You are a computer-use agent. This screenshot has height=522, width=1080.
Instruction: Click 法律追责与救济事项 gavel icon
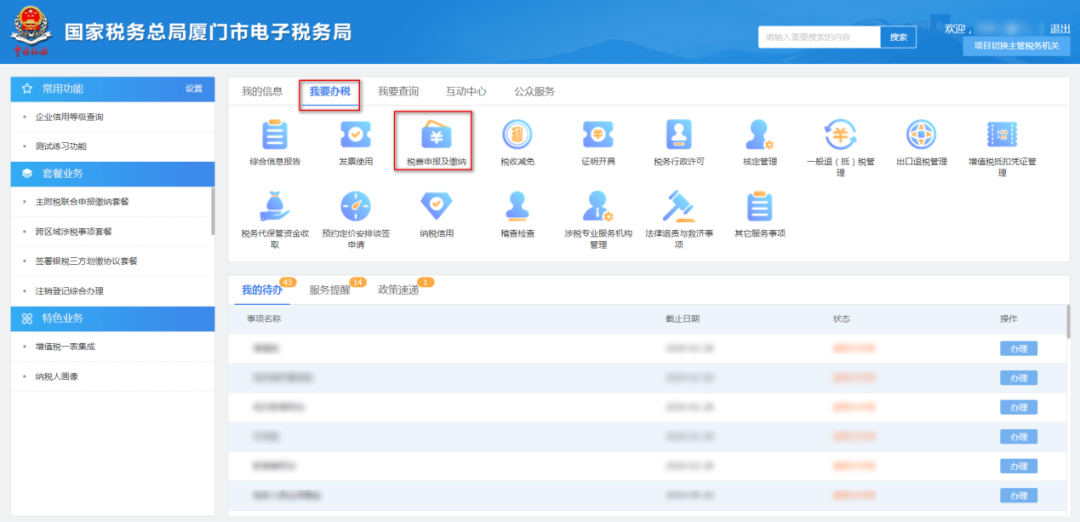tap(679, 206)
